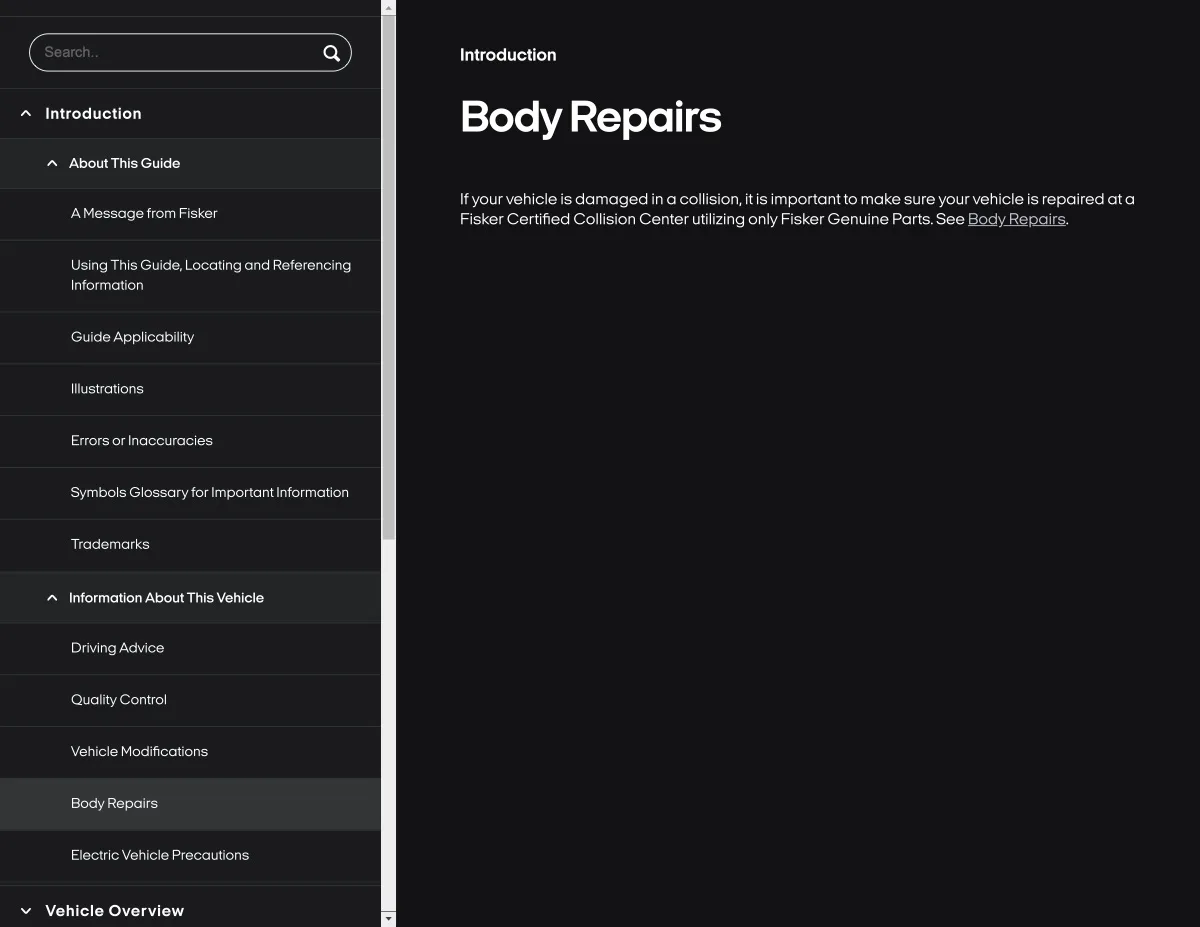
Task: Select Body Repairs in the sidebar
Action: tap(114, 804)
